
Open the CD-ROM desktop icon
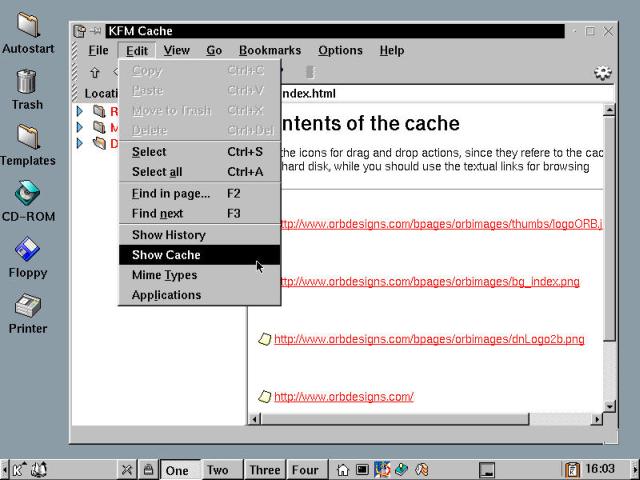[x=27, y=196]
